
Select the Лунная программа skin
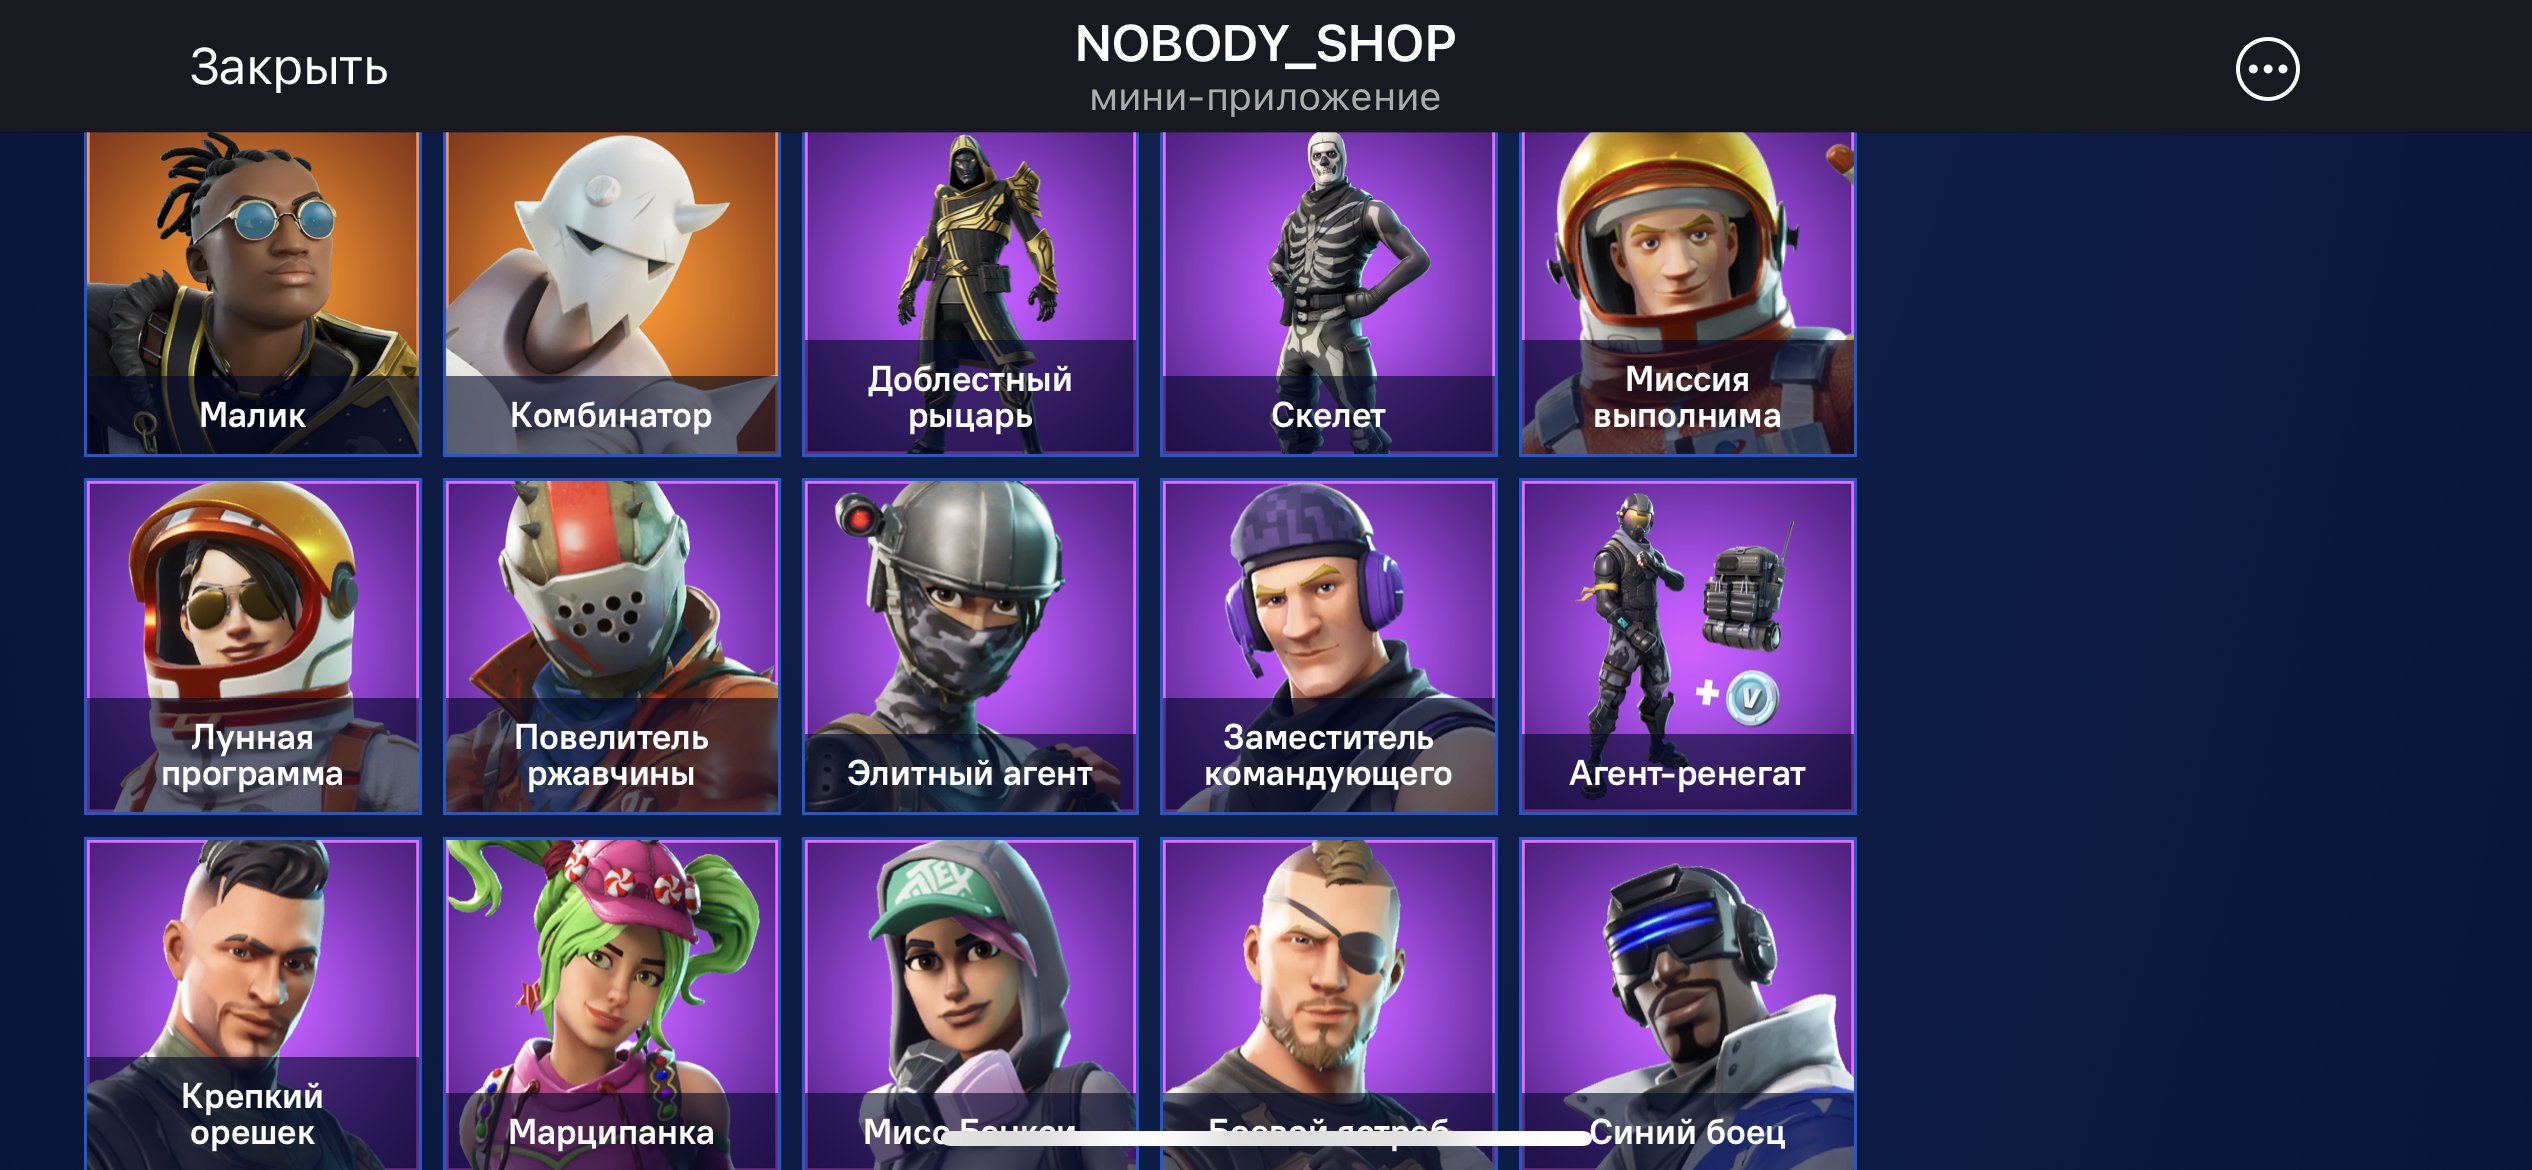point(253,646)
